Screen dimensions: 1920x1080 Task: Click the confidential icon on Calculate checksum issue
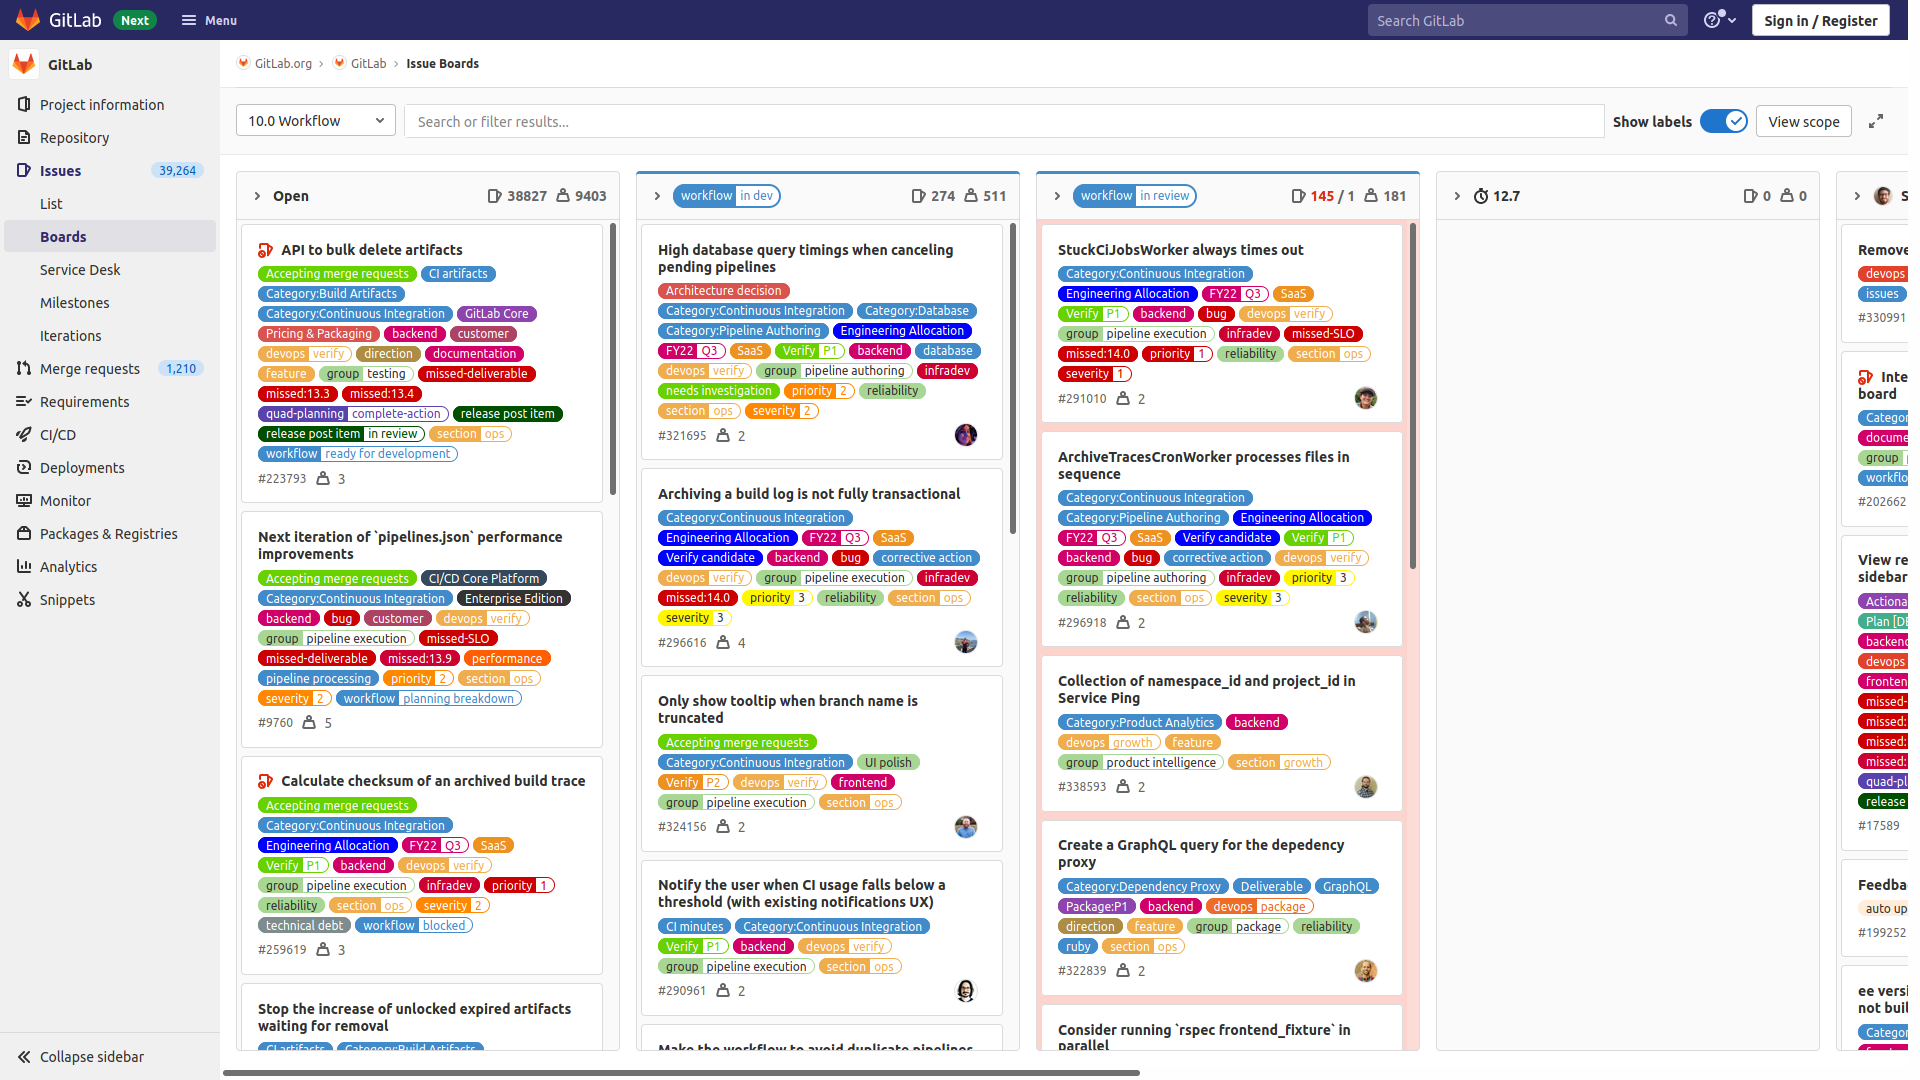(x=266, y=781)
